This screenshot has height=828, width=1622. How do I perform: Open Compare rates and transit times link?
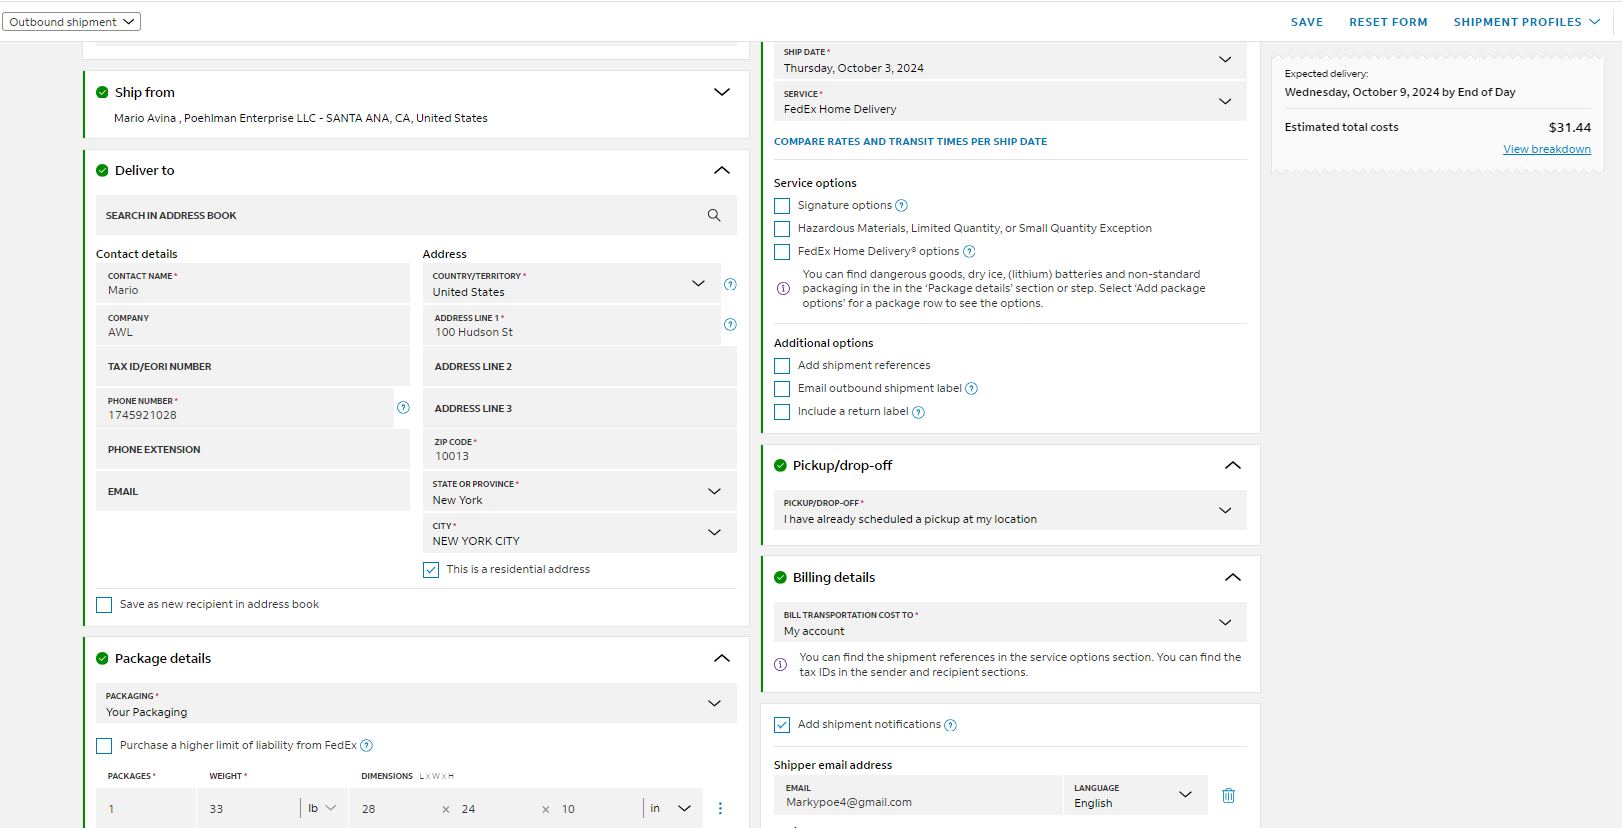[910, 142]
